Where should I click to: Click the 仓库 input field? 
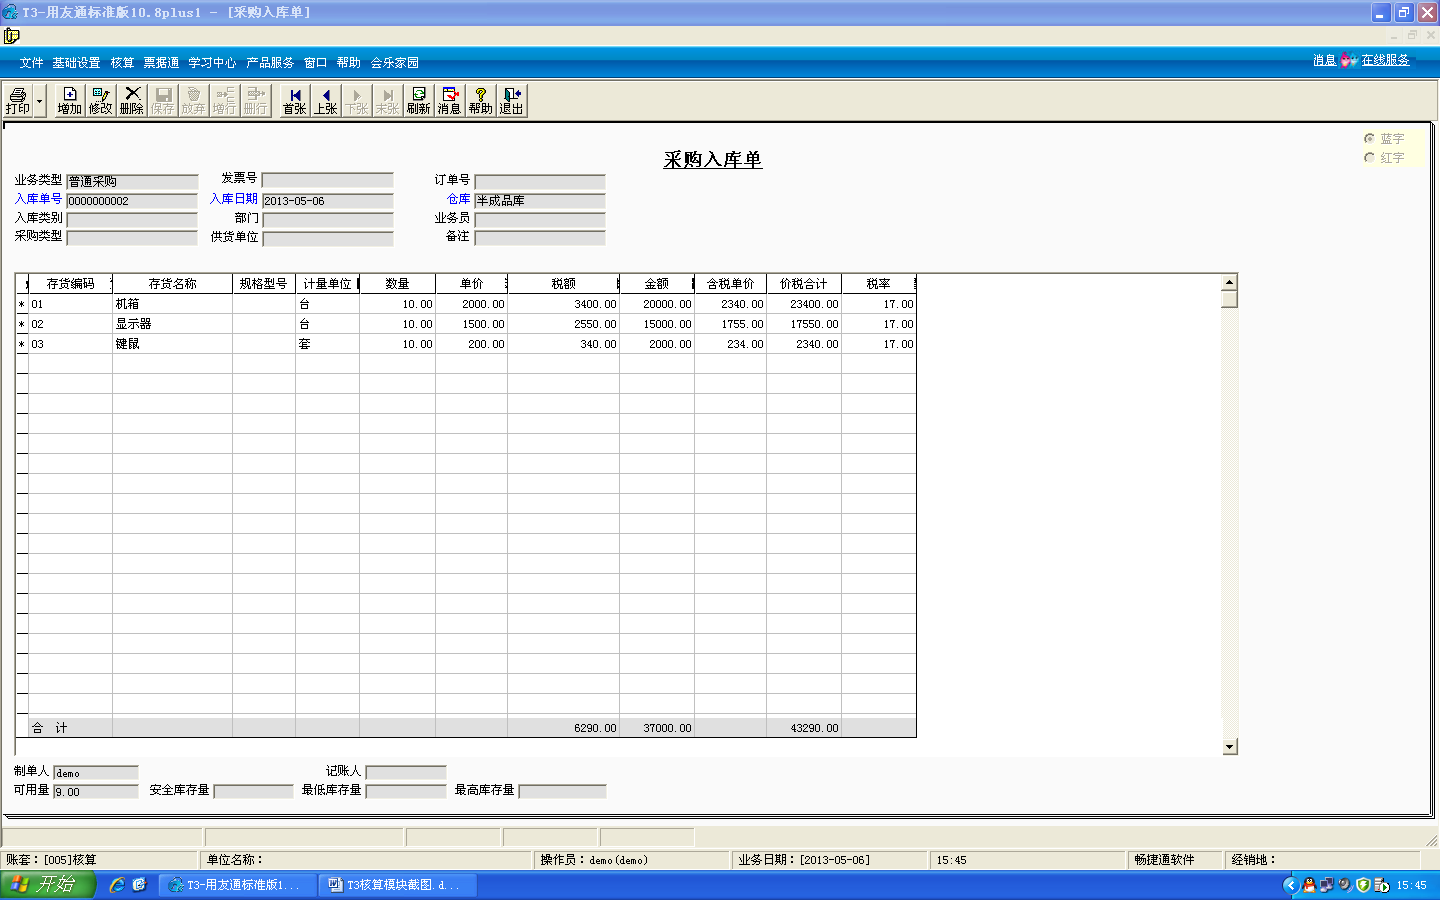(540, 201)
